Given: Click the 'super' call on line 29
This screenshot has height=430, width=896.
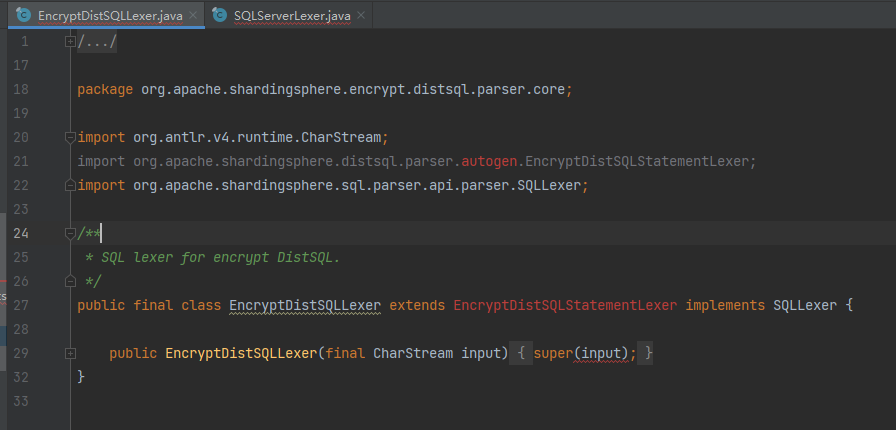Looking at the screenshot, I should click(553, 353).
